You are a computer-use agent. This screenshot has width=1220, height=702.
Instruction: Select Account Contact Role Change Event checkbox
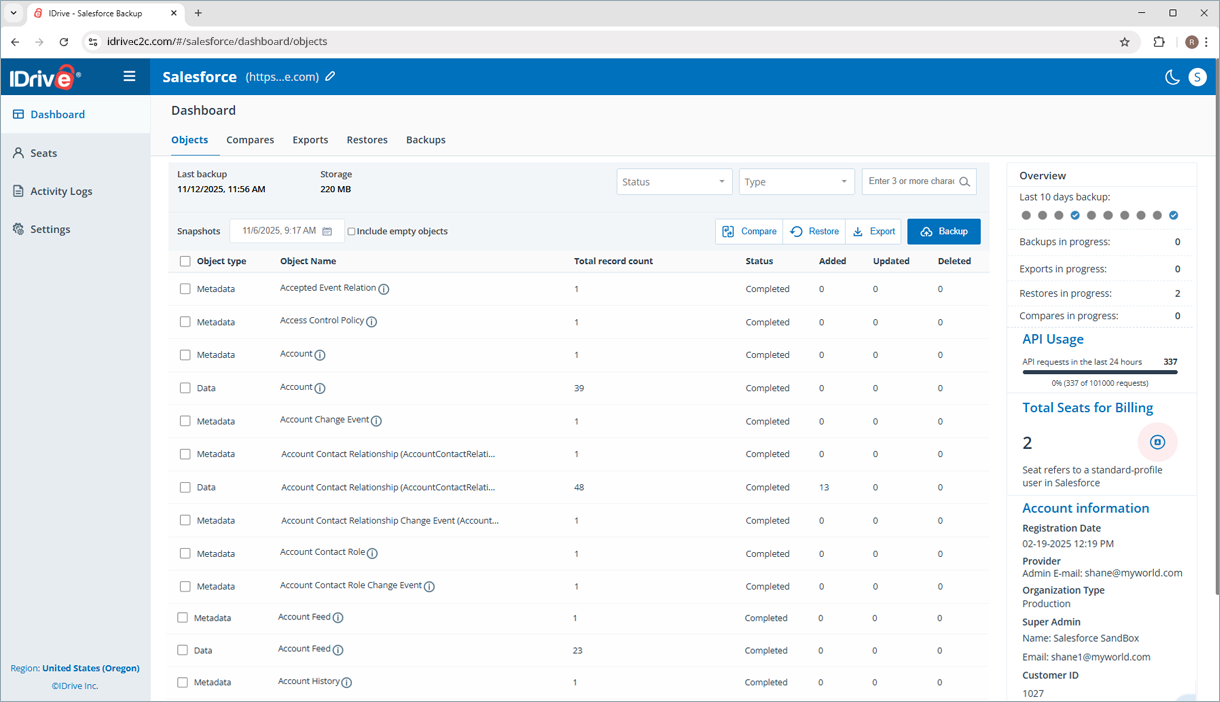[x=185, y=586]
